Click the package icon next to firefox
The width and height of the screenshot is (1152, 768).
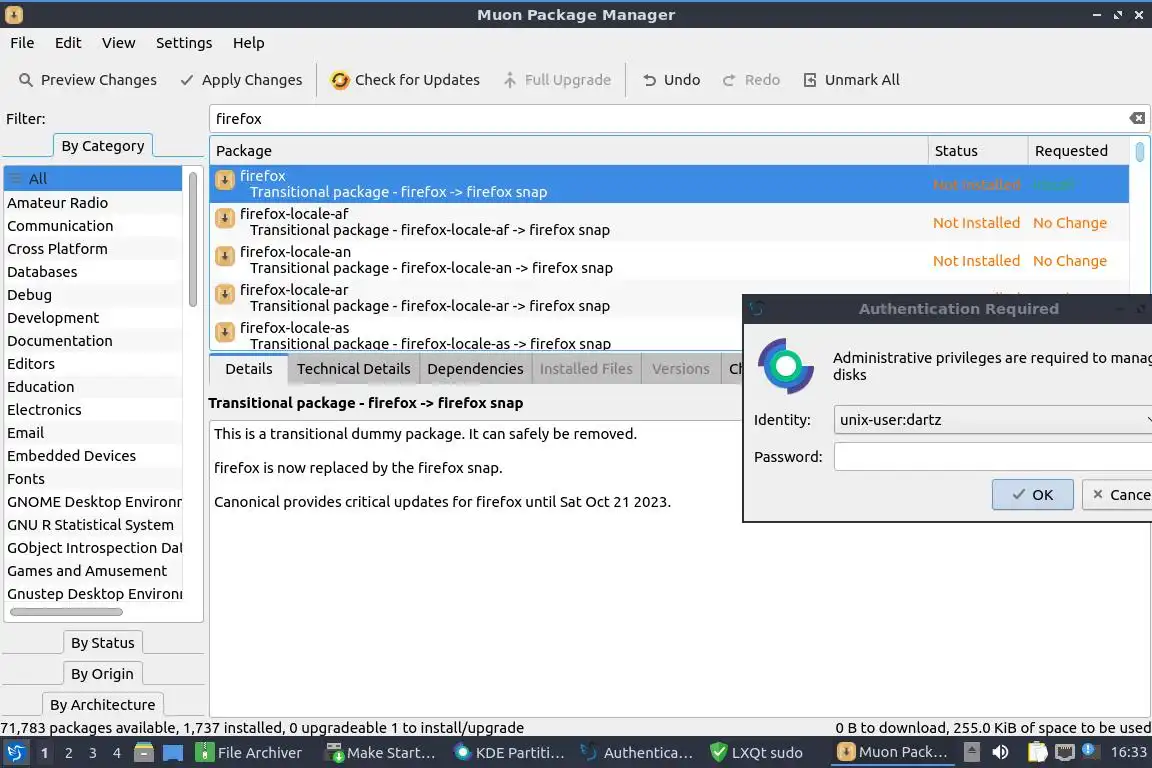click(x=225, y=180)
